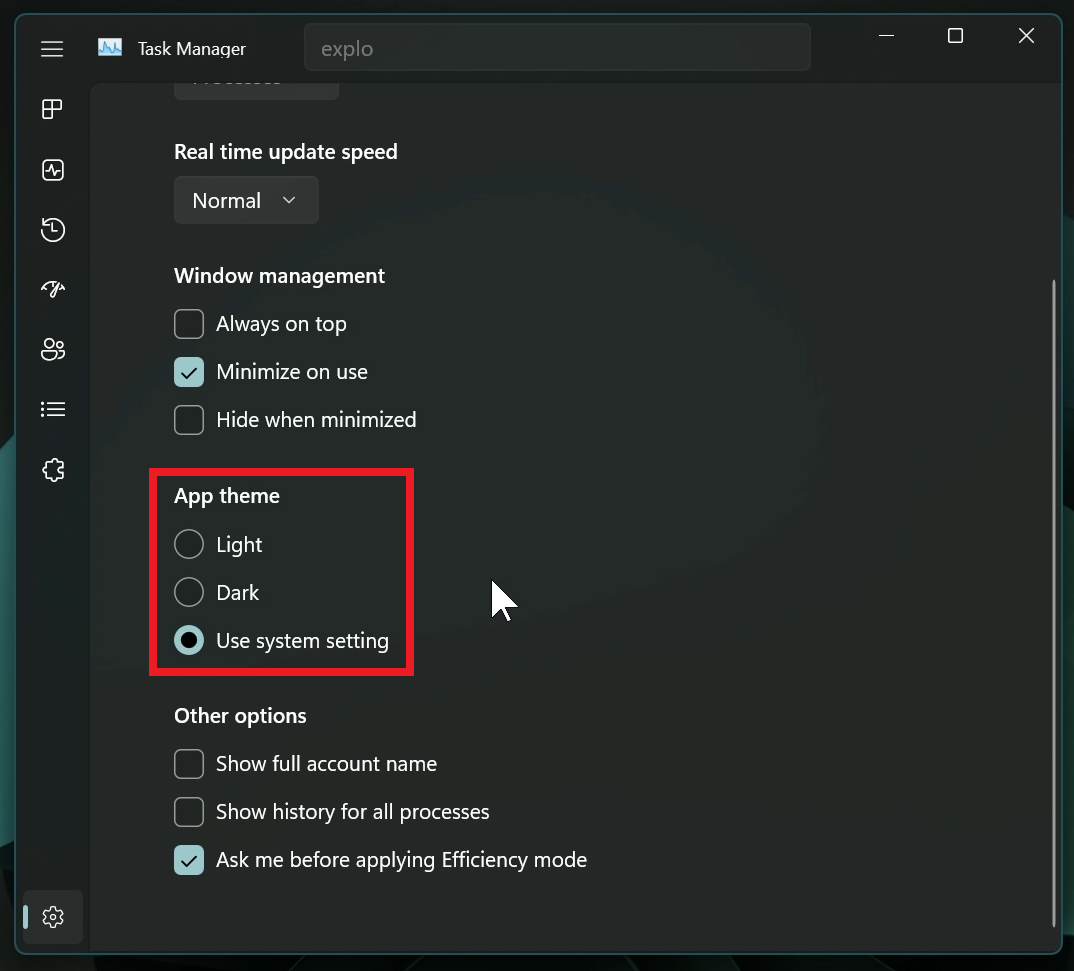This screenshot has height=971, width=1074.
Task: Open Task Manager Settings
Action: point(52,917)
